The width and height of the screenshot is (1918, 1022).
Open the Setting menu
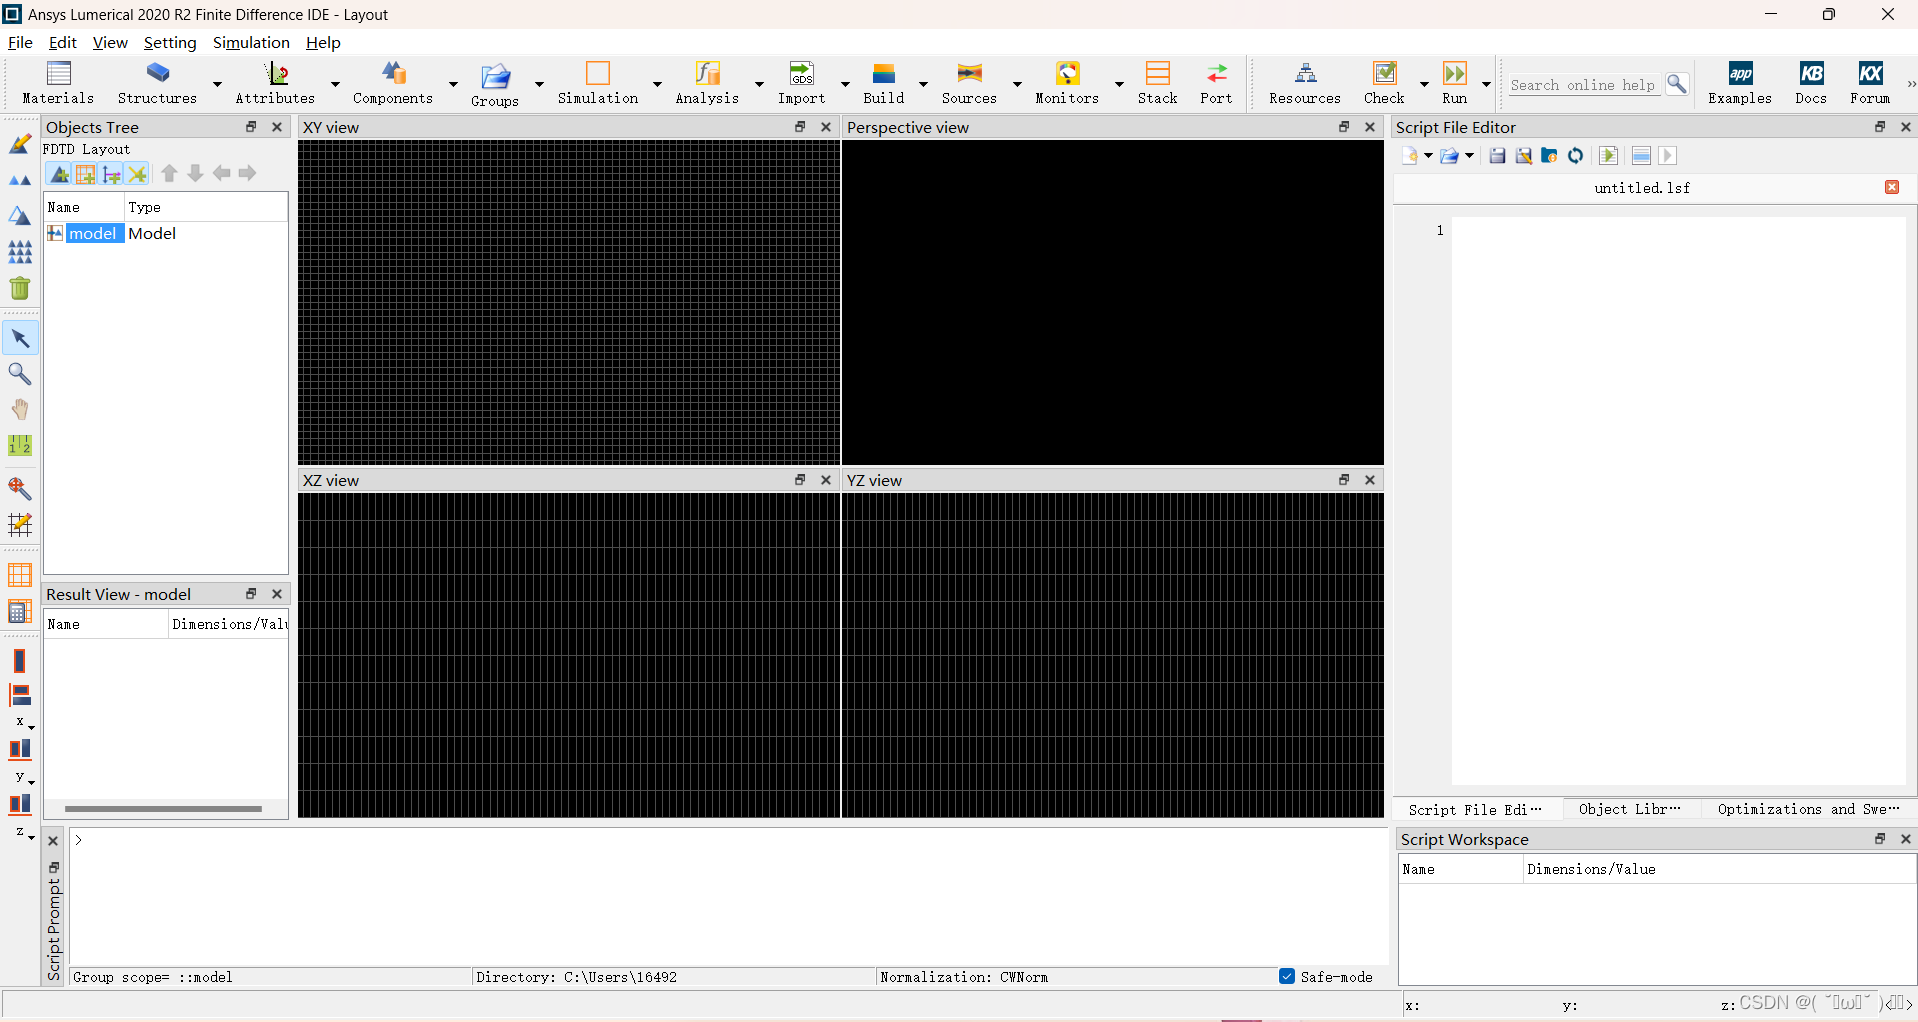click(x=170, y=42)
